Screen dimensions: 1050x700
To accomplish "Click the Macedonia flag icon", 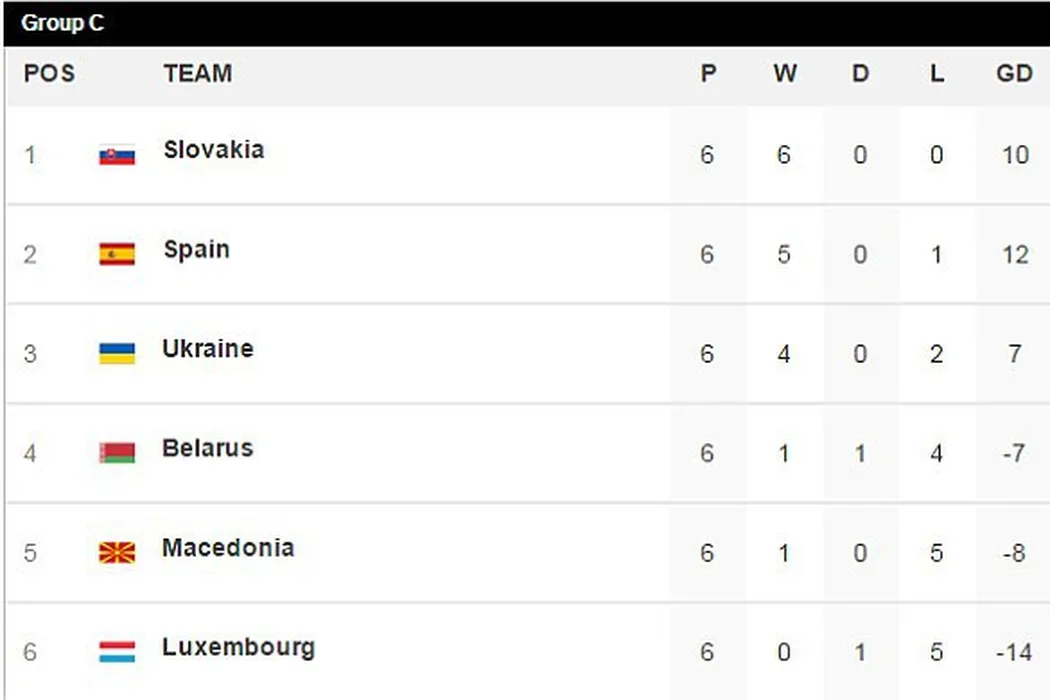I will tap(117, 552).
